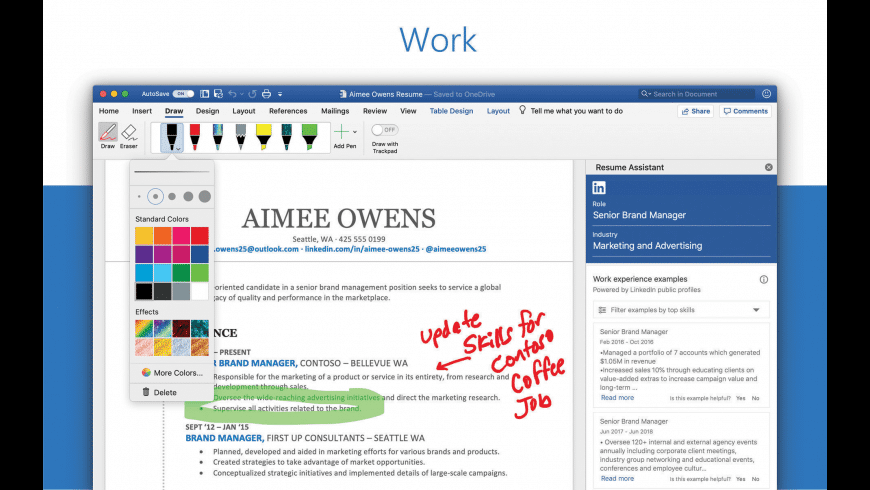Open the Table Design tab
This screenshot has width=870, height=490.
452,111
